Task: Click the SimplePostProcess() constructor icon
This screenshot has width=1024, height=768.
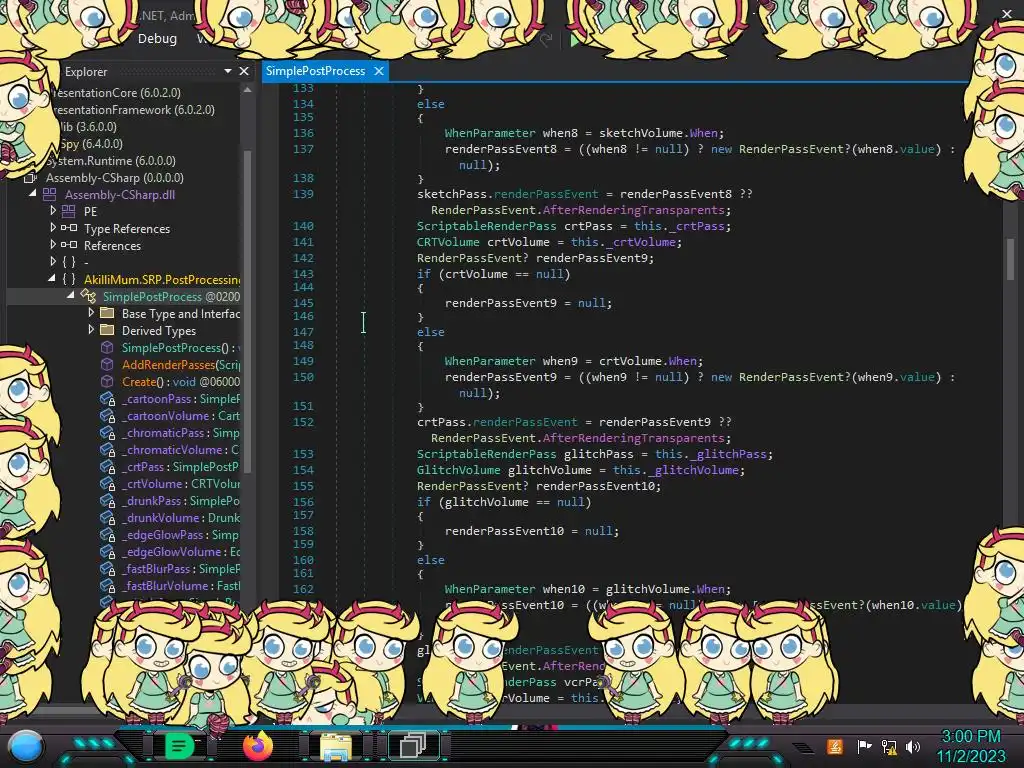Action: 107,347
